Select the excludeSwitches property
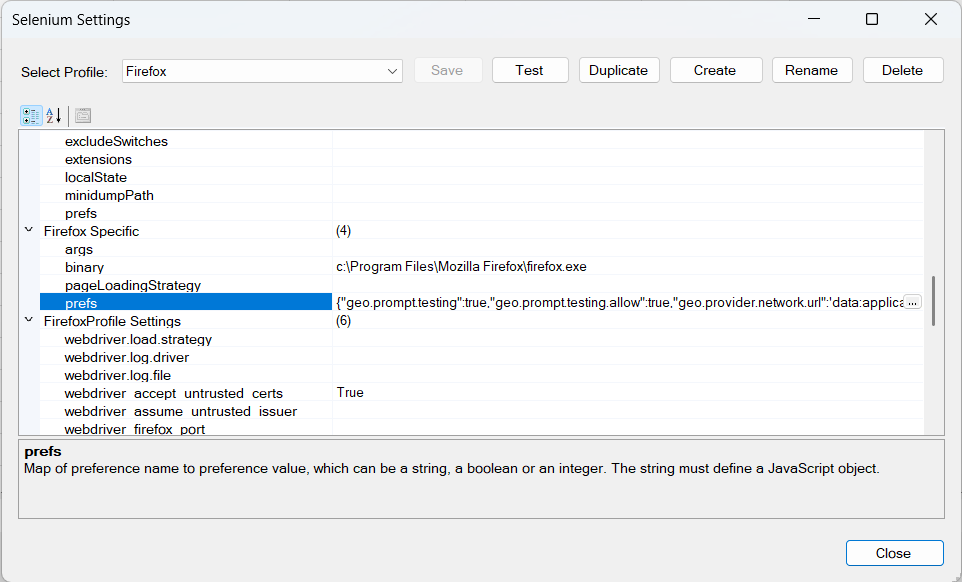The image size is (962, 582). coord(116,142)
